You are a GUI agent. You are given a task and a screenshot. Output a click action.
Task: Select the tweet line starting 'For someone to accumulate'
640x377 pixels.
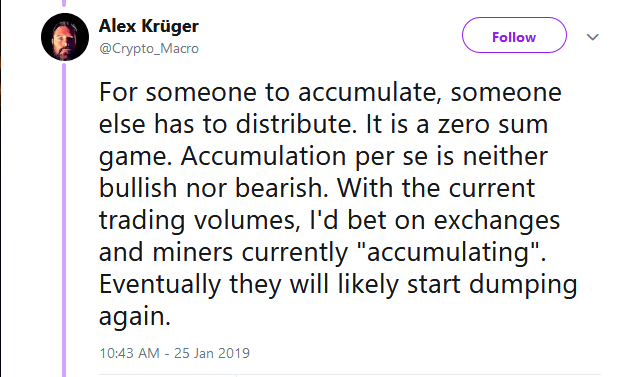pos(330,93)
